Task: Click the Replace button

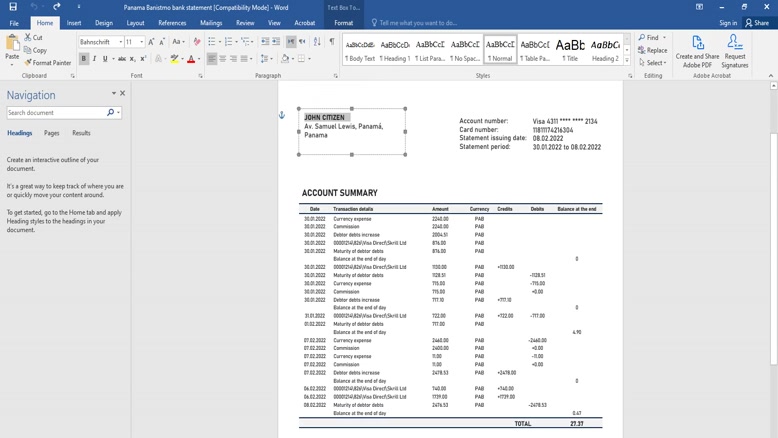Action: (x=653, y=50)
